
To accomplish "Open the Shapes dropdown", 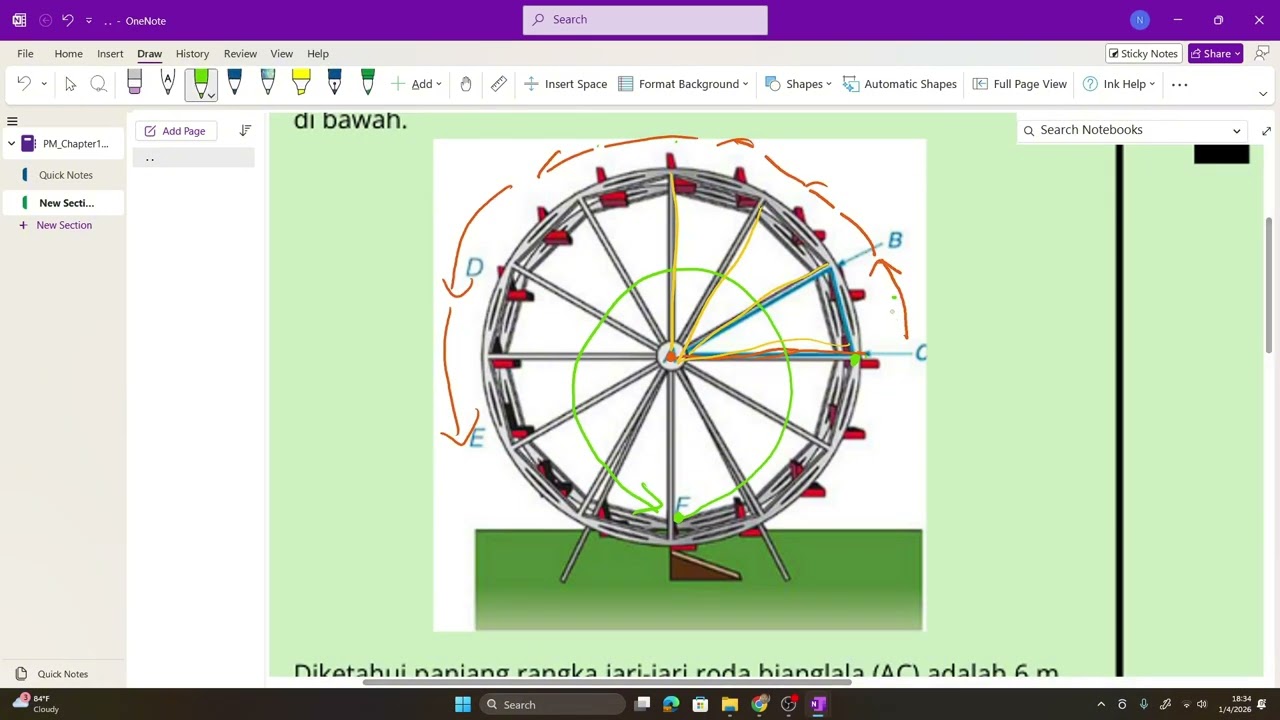I will [x=798, y=84].
